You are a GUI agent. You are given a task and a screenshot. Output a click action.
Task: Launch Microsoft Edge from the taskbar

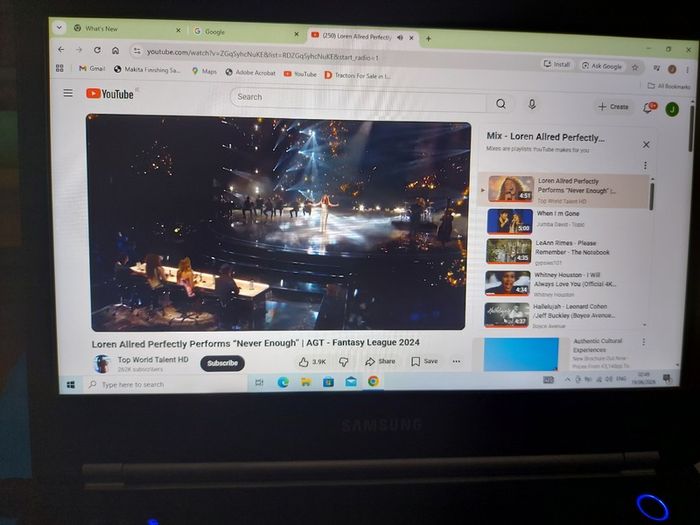tap(283, 382)
